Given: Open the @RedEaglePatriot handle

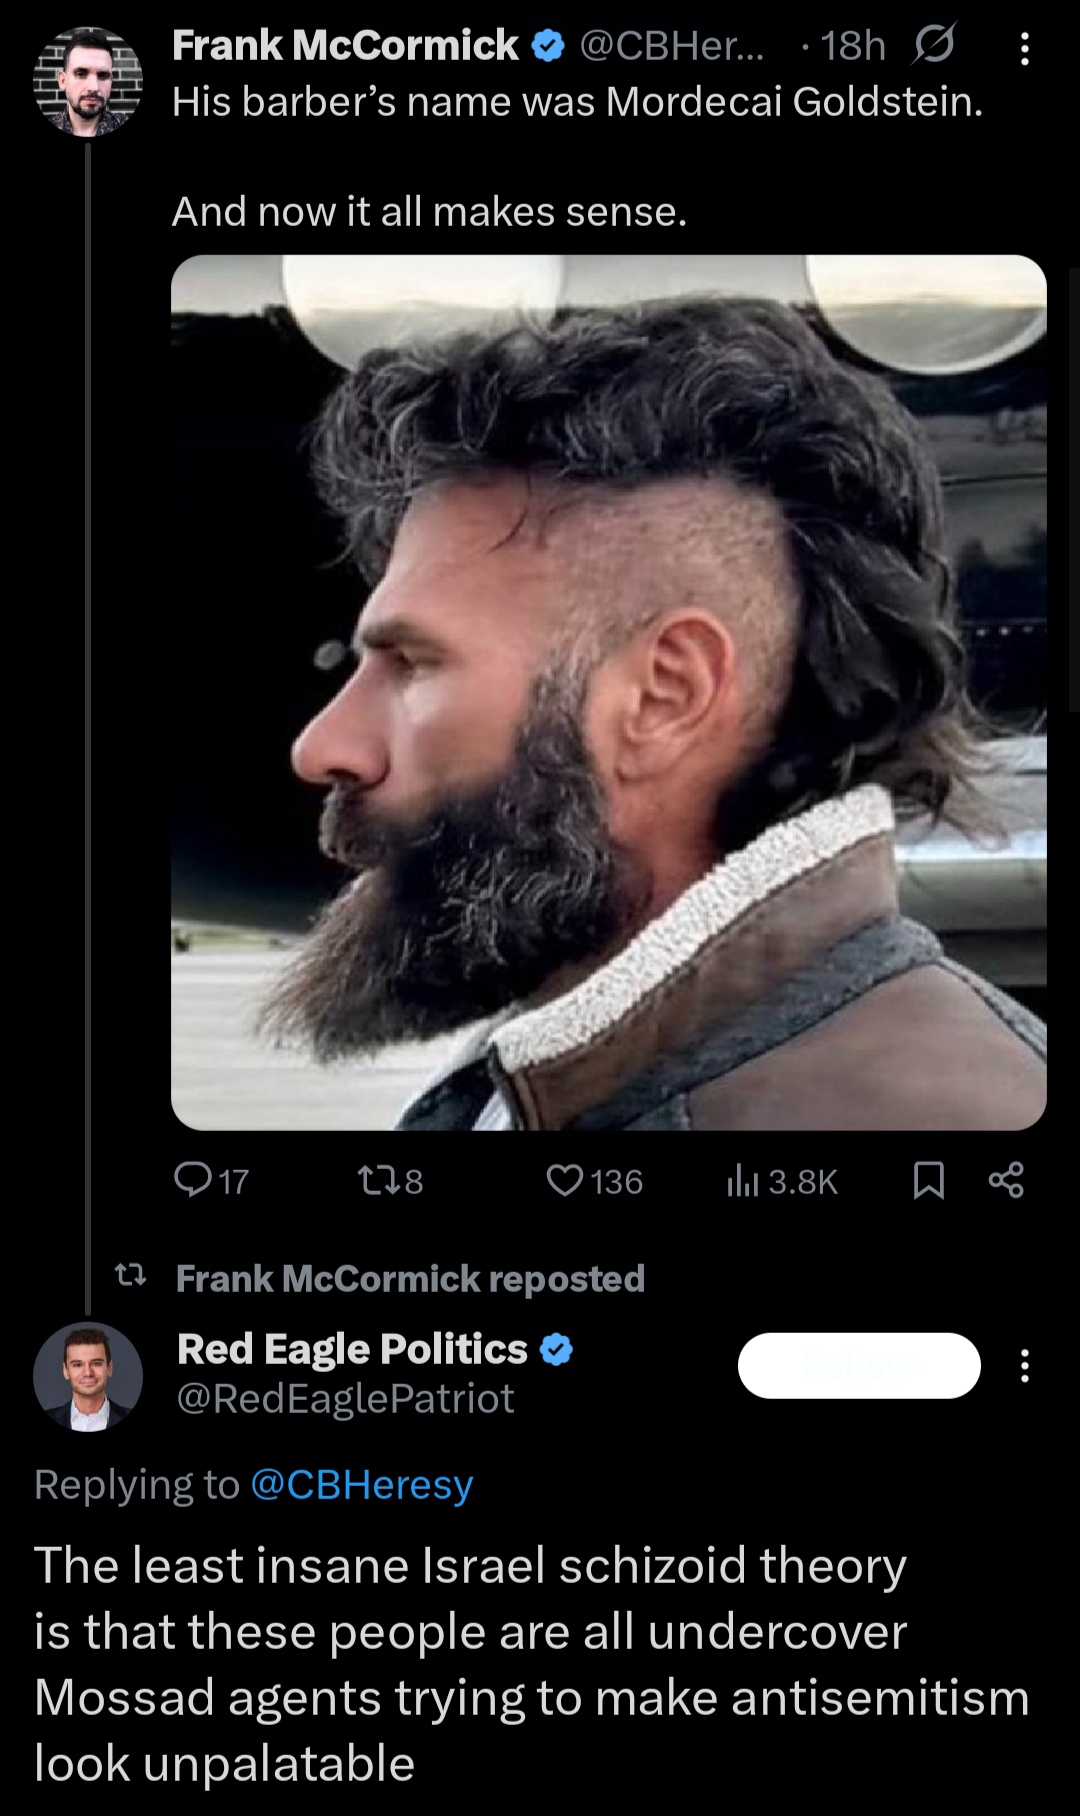Looking at the screenshot, I should 345,1399.
